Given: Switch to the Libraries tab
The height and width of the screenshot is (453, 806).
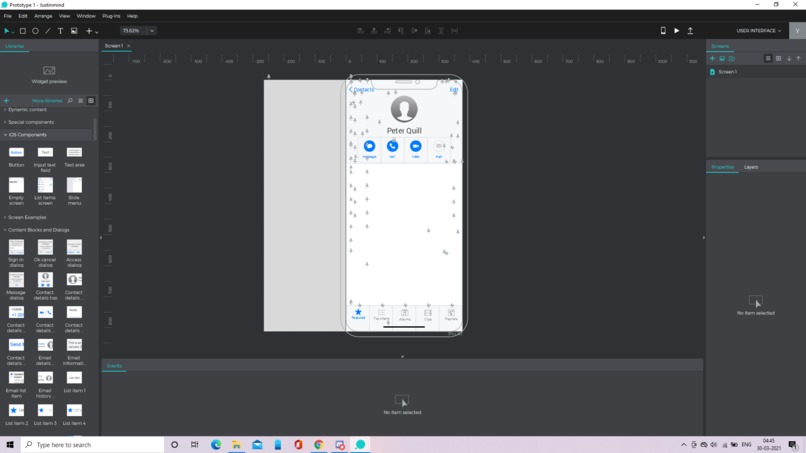Looking at the screenshot, I should [x=14, y=46].
